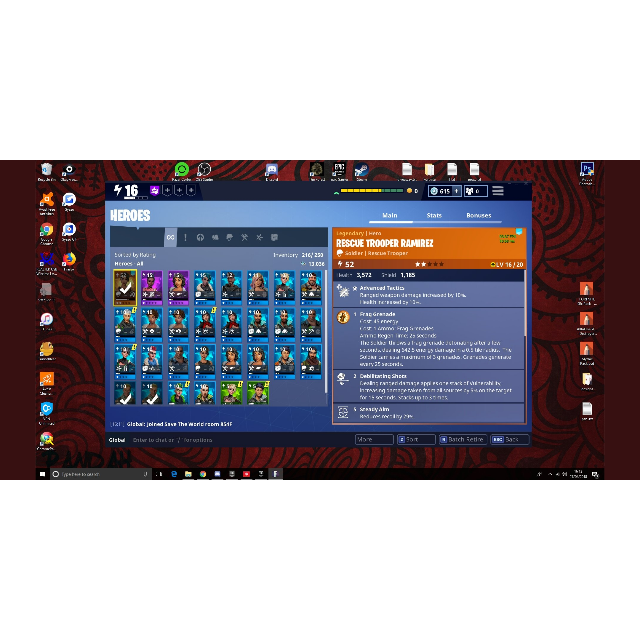Open the More options dropdown

coord(374,440)
